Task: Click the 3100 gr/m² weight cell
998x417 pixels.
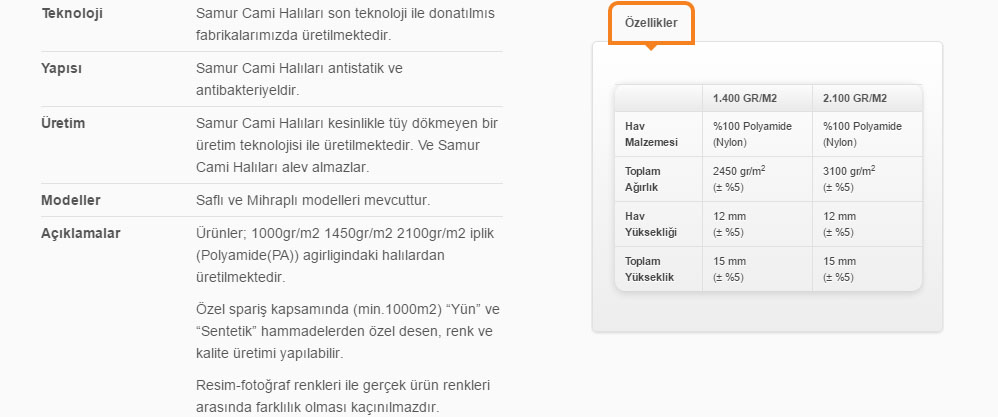Action: click(867, 179)
